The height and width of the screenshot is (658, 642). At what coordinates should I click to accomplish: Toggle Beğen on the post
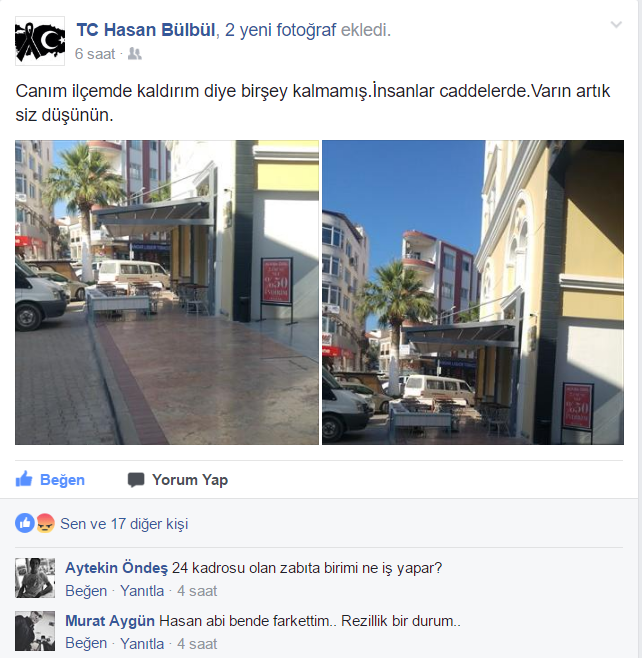point(50,479)
